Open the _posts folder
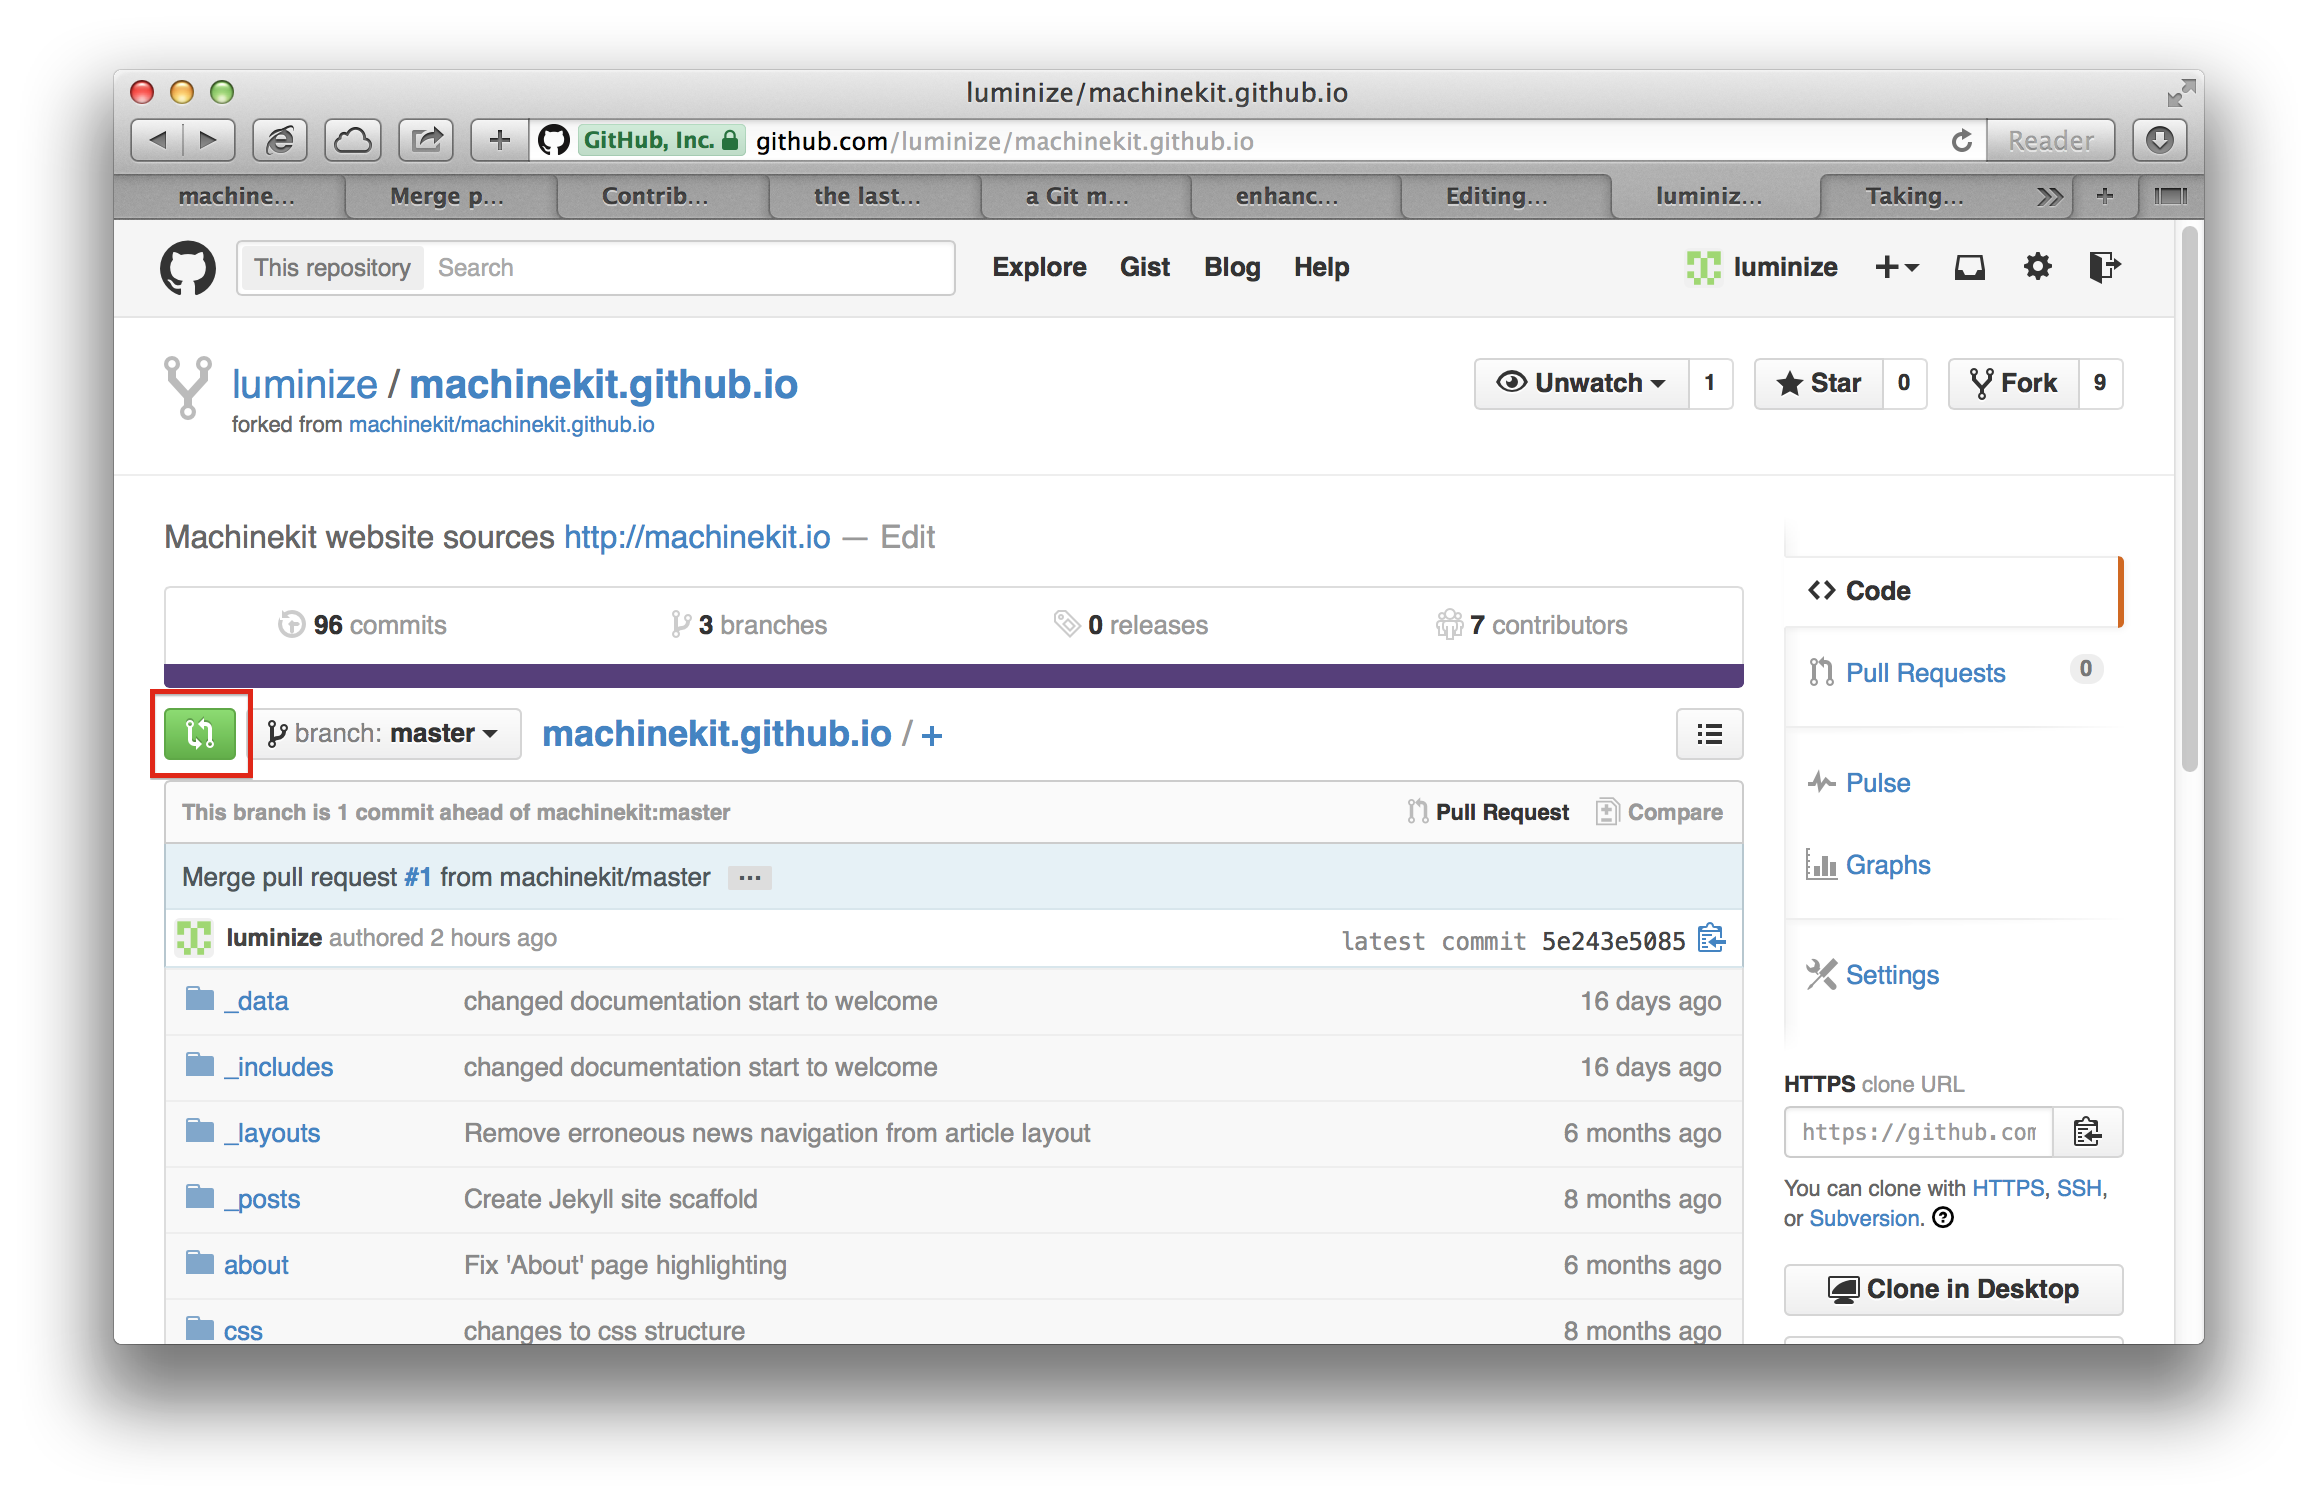The width and height of the screenshot is (2318, 1502). tap(262, 1200)
